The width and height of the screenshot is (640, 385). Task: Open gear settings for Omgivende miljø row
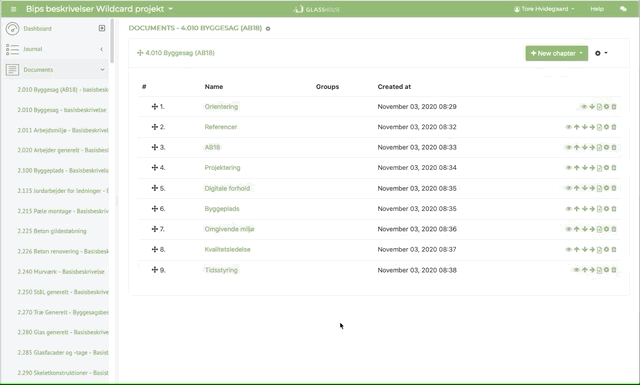pyautogui.click(x=607, y=229)
